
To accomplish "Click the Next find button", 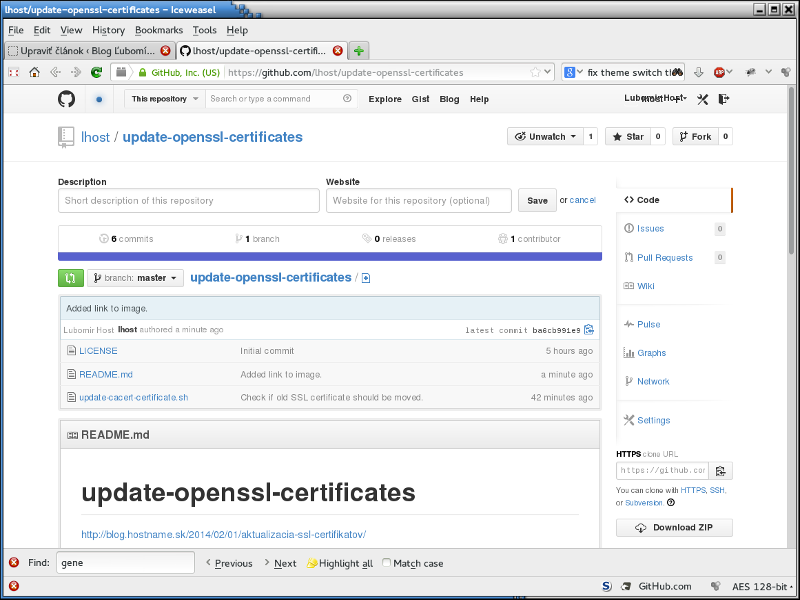I will (280, 563).
